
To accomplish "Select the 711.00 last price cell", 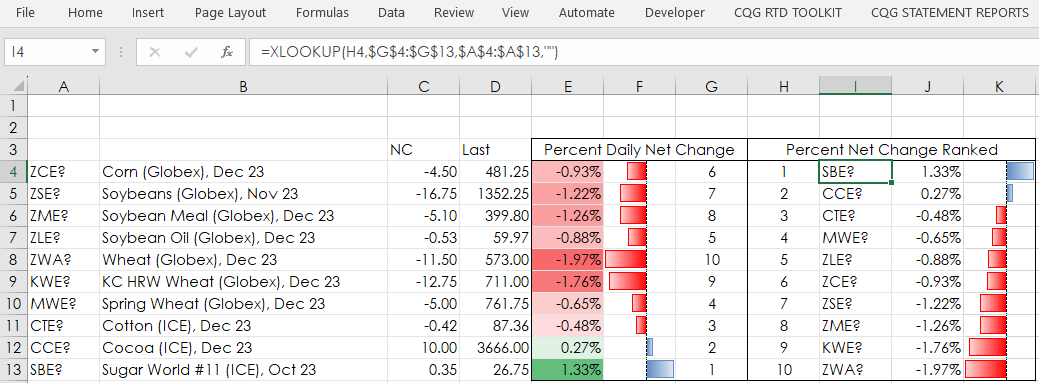I will [495, 282].
